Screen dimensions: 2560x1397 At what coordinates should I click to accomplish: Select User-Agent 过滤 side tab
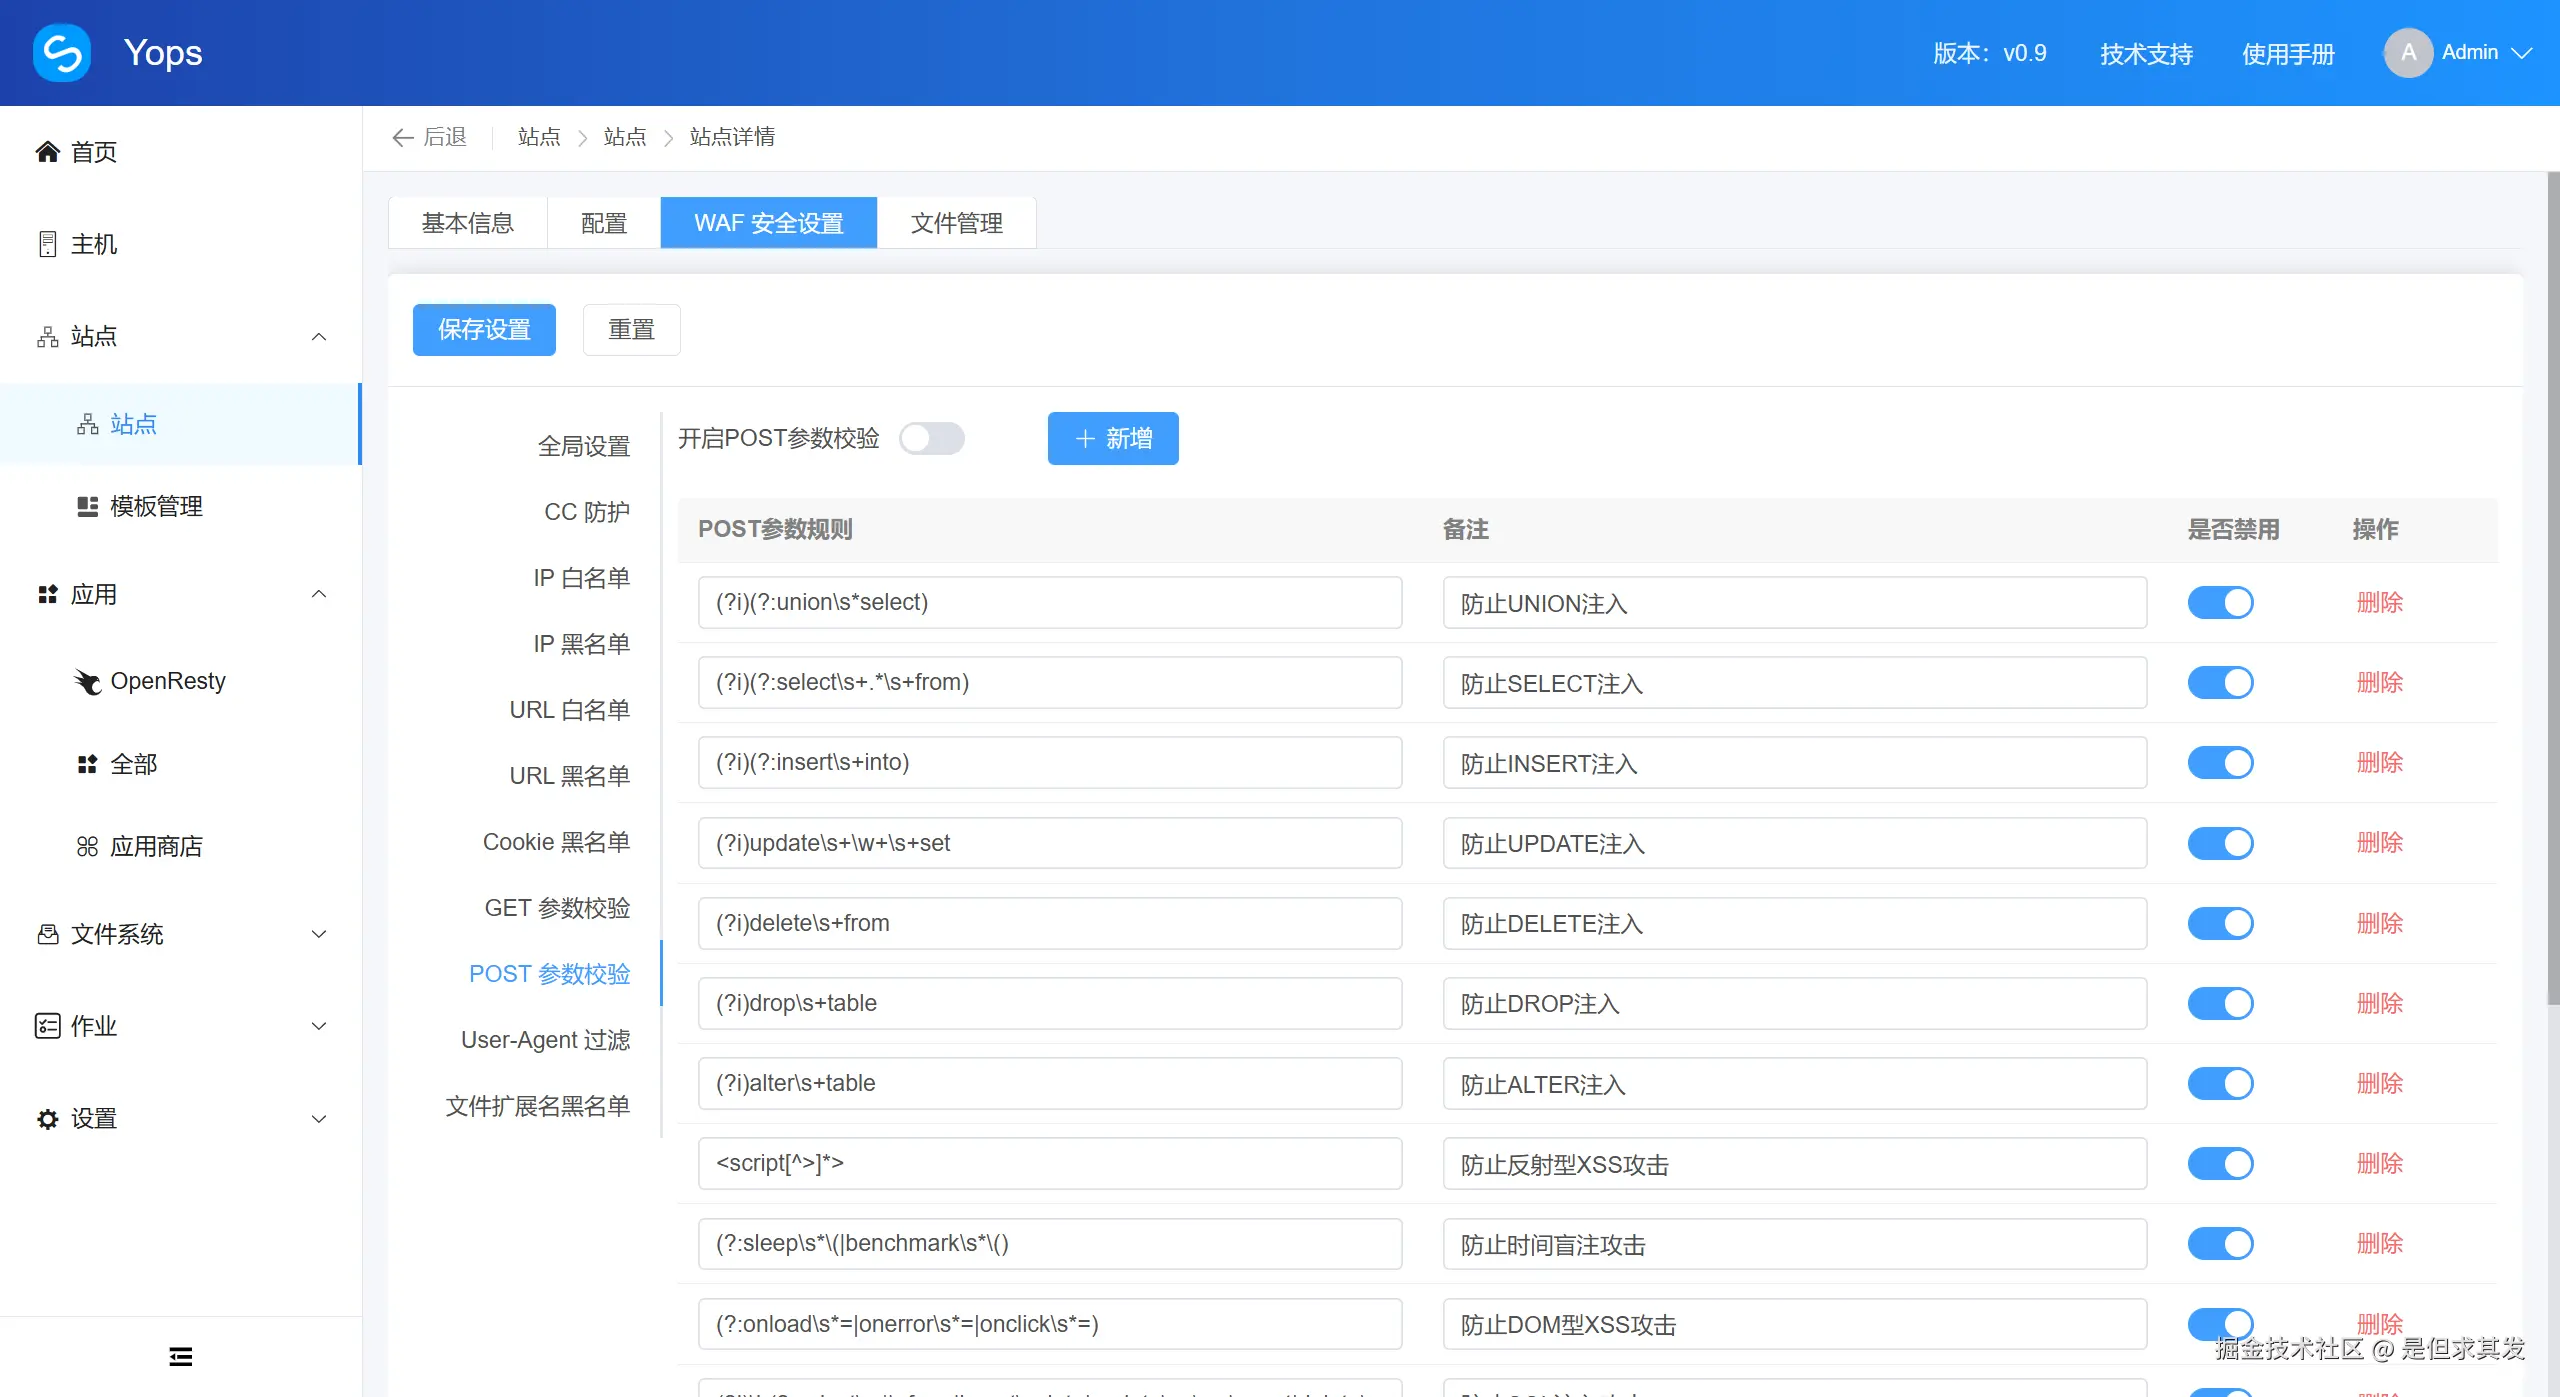545,1040
